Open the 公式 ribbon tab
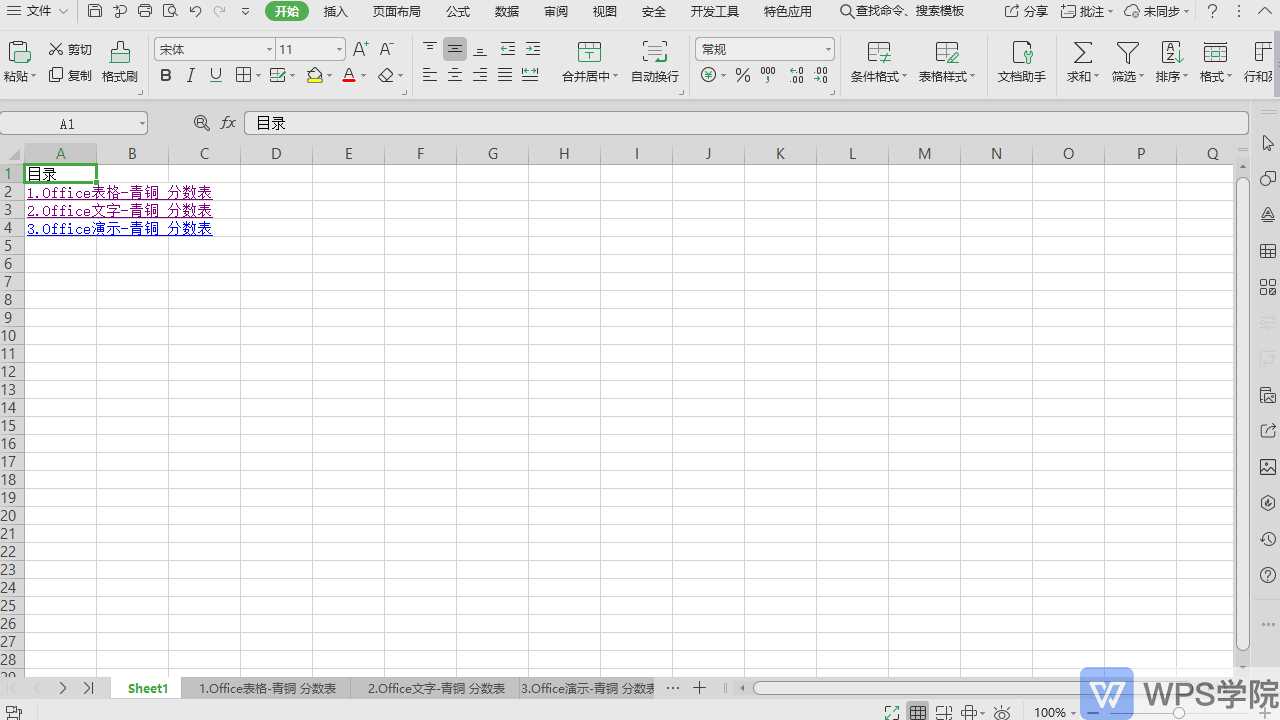Viewport: 1280px width, 720px height. 458,11
